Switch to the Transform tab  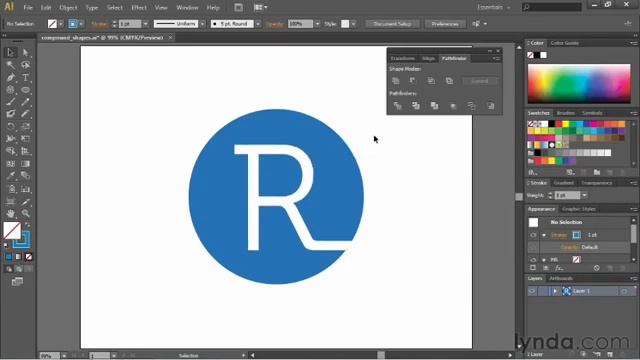402,58
